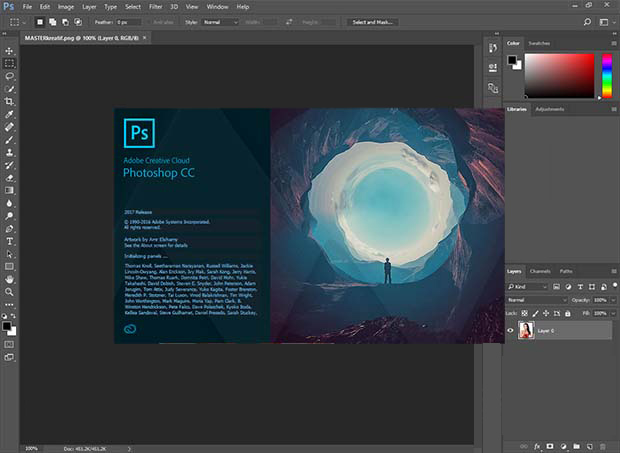This screenshot has height=453, width=620.
Task: Click the Select and Mask button
Action: click(x=372, y=22)
